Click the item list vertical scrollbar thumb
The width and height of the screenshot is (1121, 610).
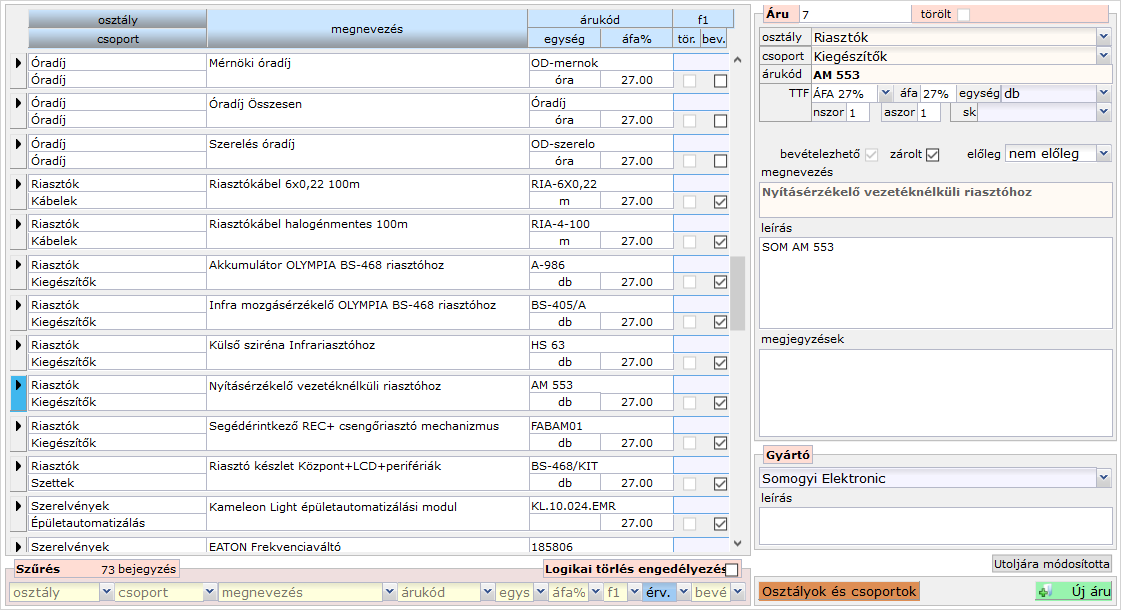tap(738, 293)
